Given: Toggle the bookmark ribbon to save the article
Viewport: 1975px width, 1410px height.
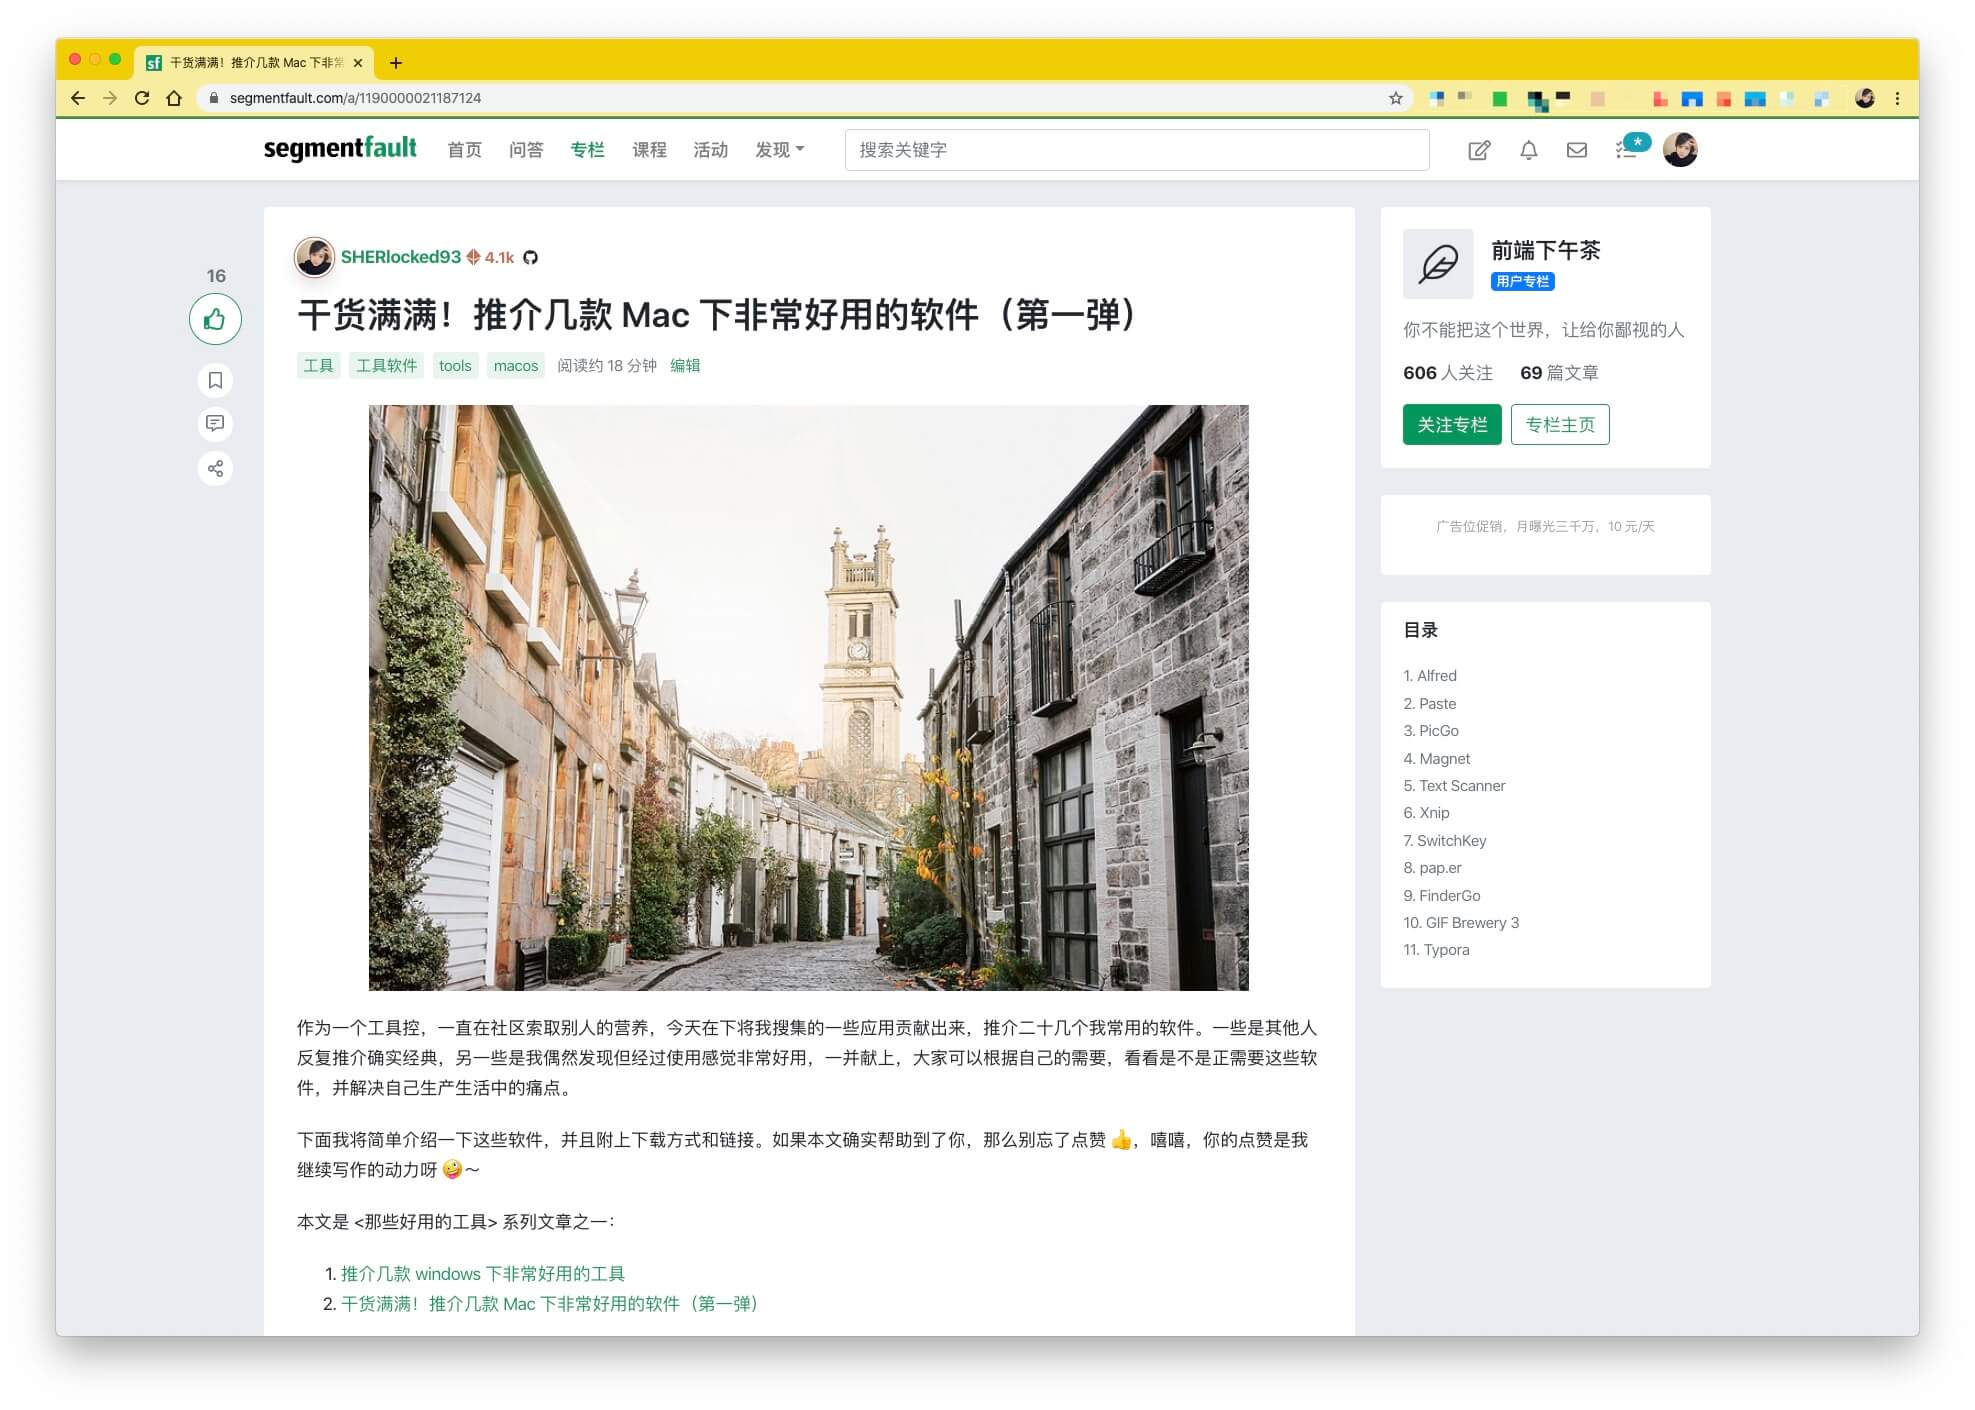Looking at the screenshot, I should pyautogui.click(x=214, y=380).
